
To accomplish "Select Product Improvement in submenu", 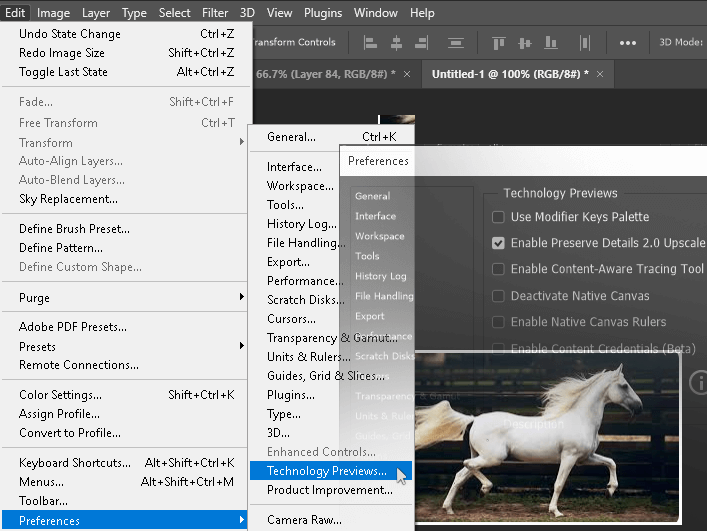I will [331, 490].
